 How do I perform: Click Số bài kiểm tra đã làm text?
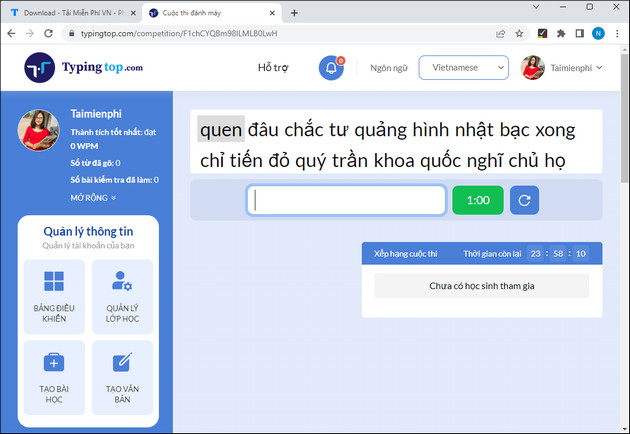115,180
